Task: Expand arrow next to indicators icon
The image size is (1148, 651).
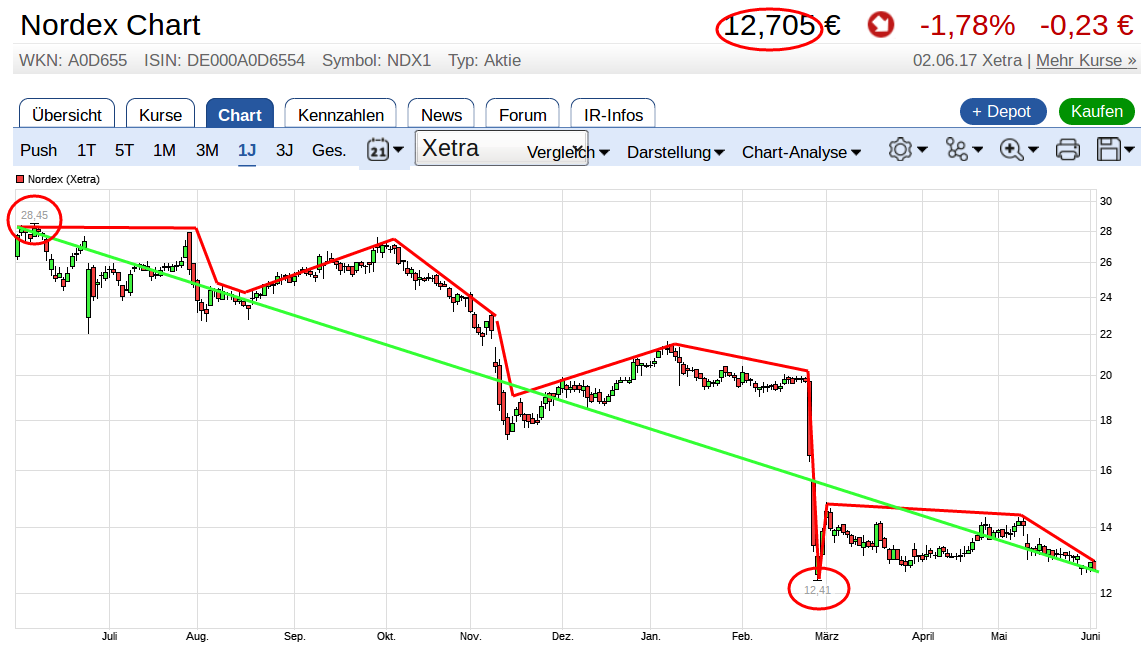Action: (x=977, y=149)
